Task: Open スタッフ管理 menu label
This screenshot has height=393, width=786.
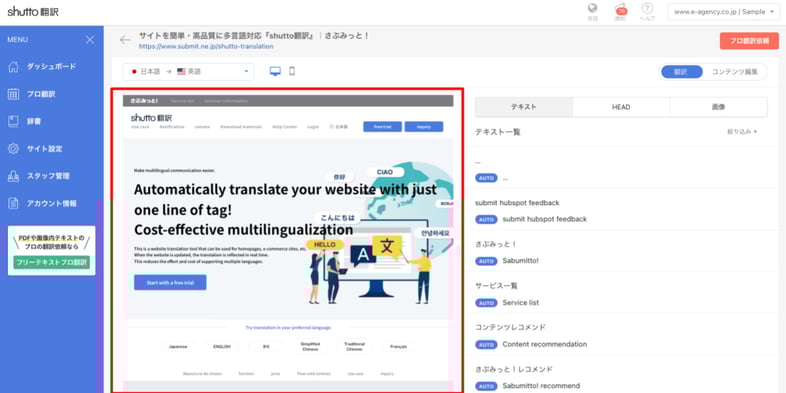Action: coord(48,176)
